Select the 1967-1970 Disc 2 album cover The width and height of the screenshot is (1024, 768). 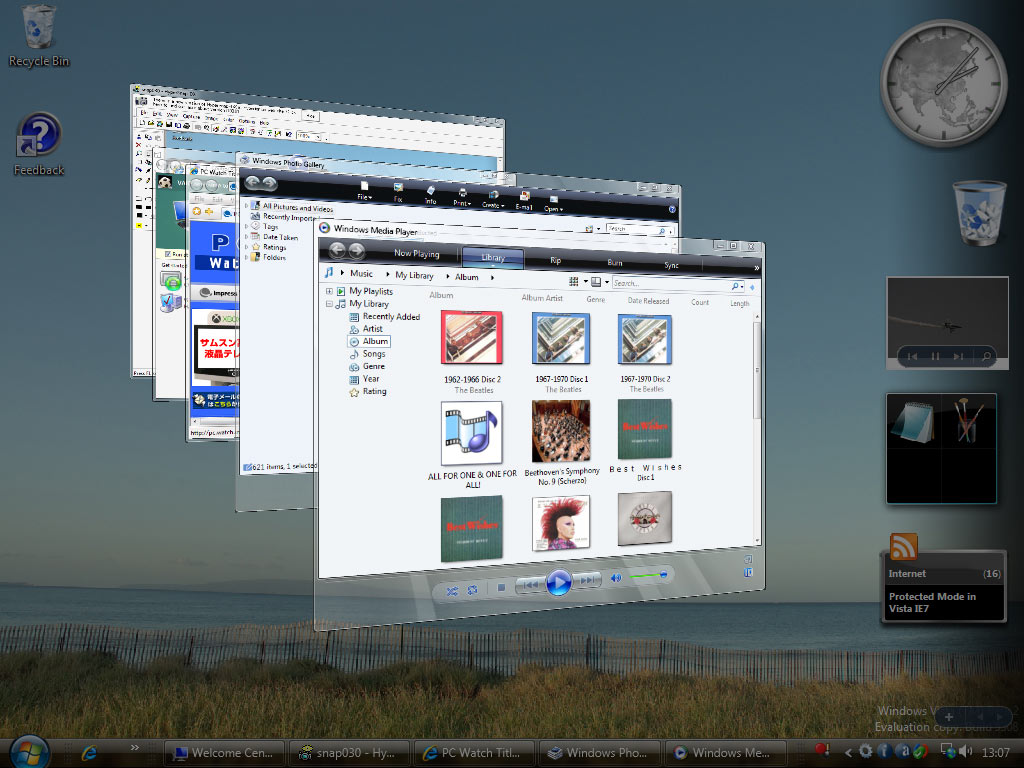tap(645, 340)
